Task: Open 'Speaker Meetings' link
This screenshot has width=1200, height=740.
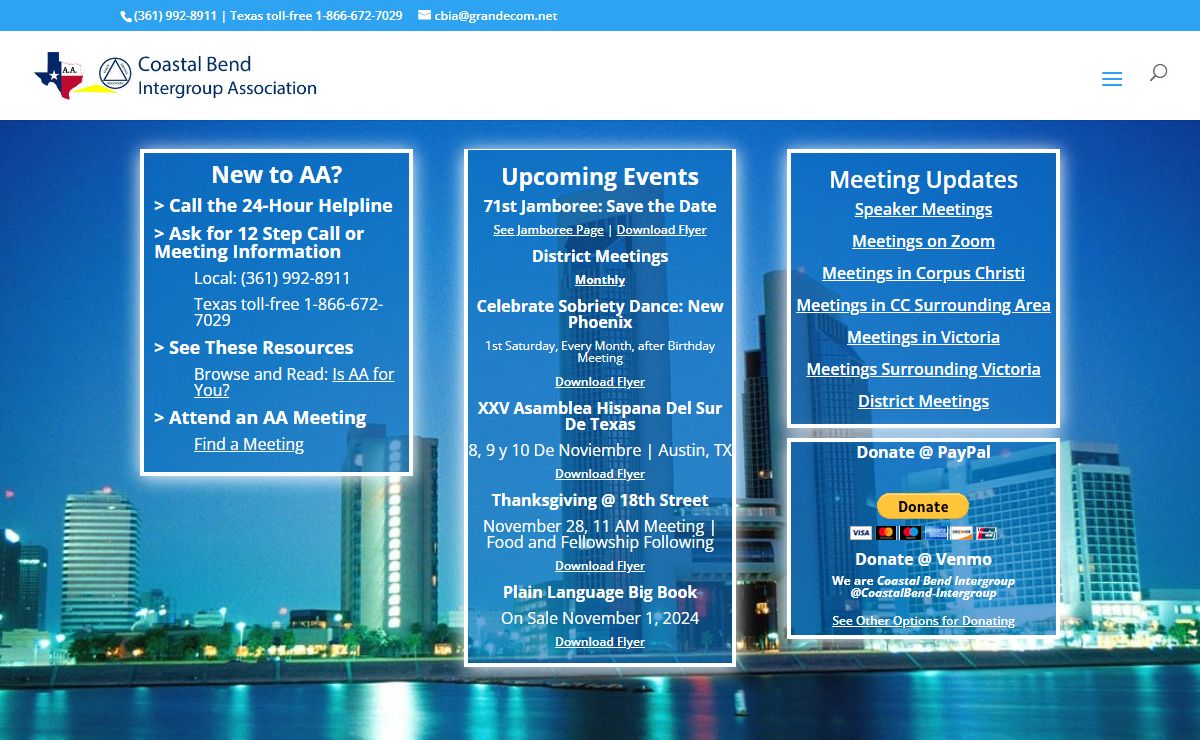Action: pos(923,209)
